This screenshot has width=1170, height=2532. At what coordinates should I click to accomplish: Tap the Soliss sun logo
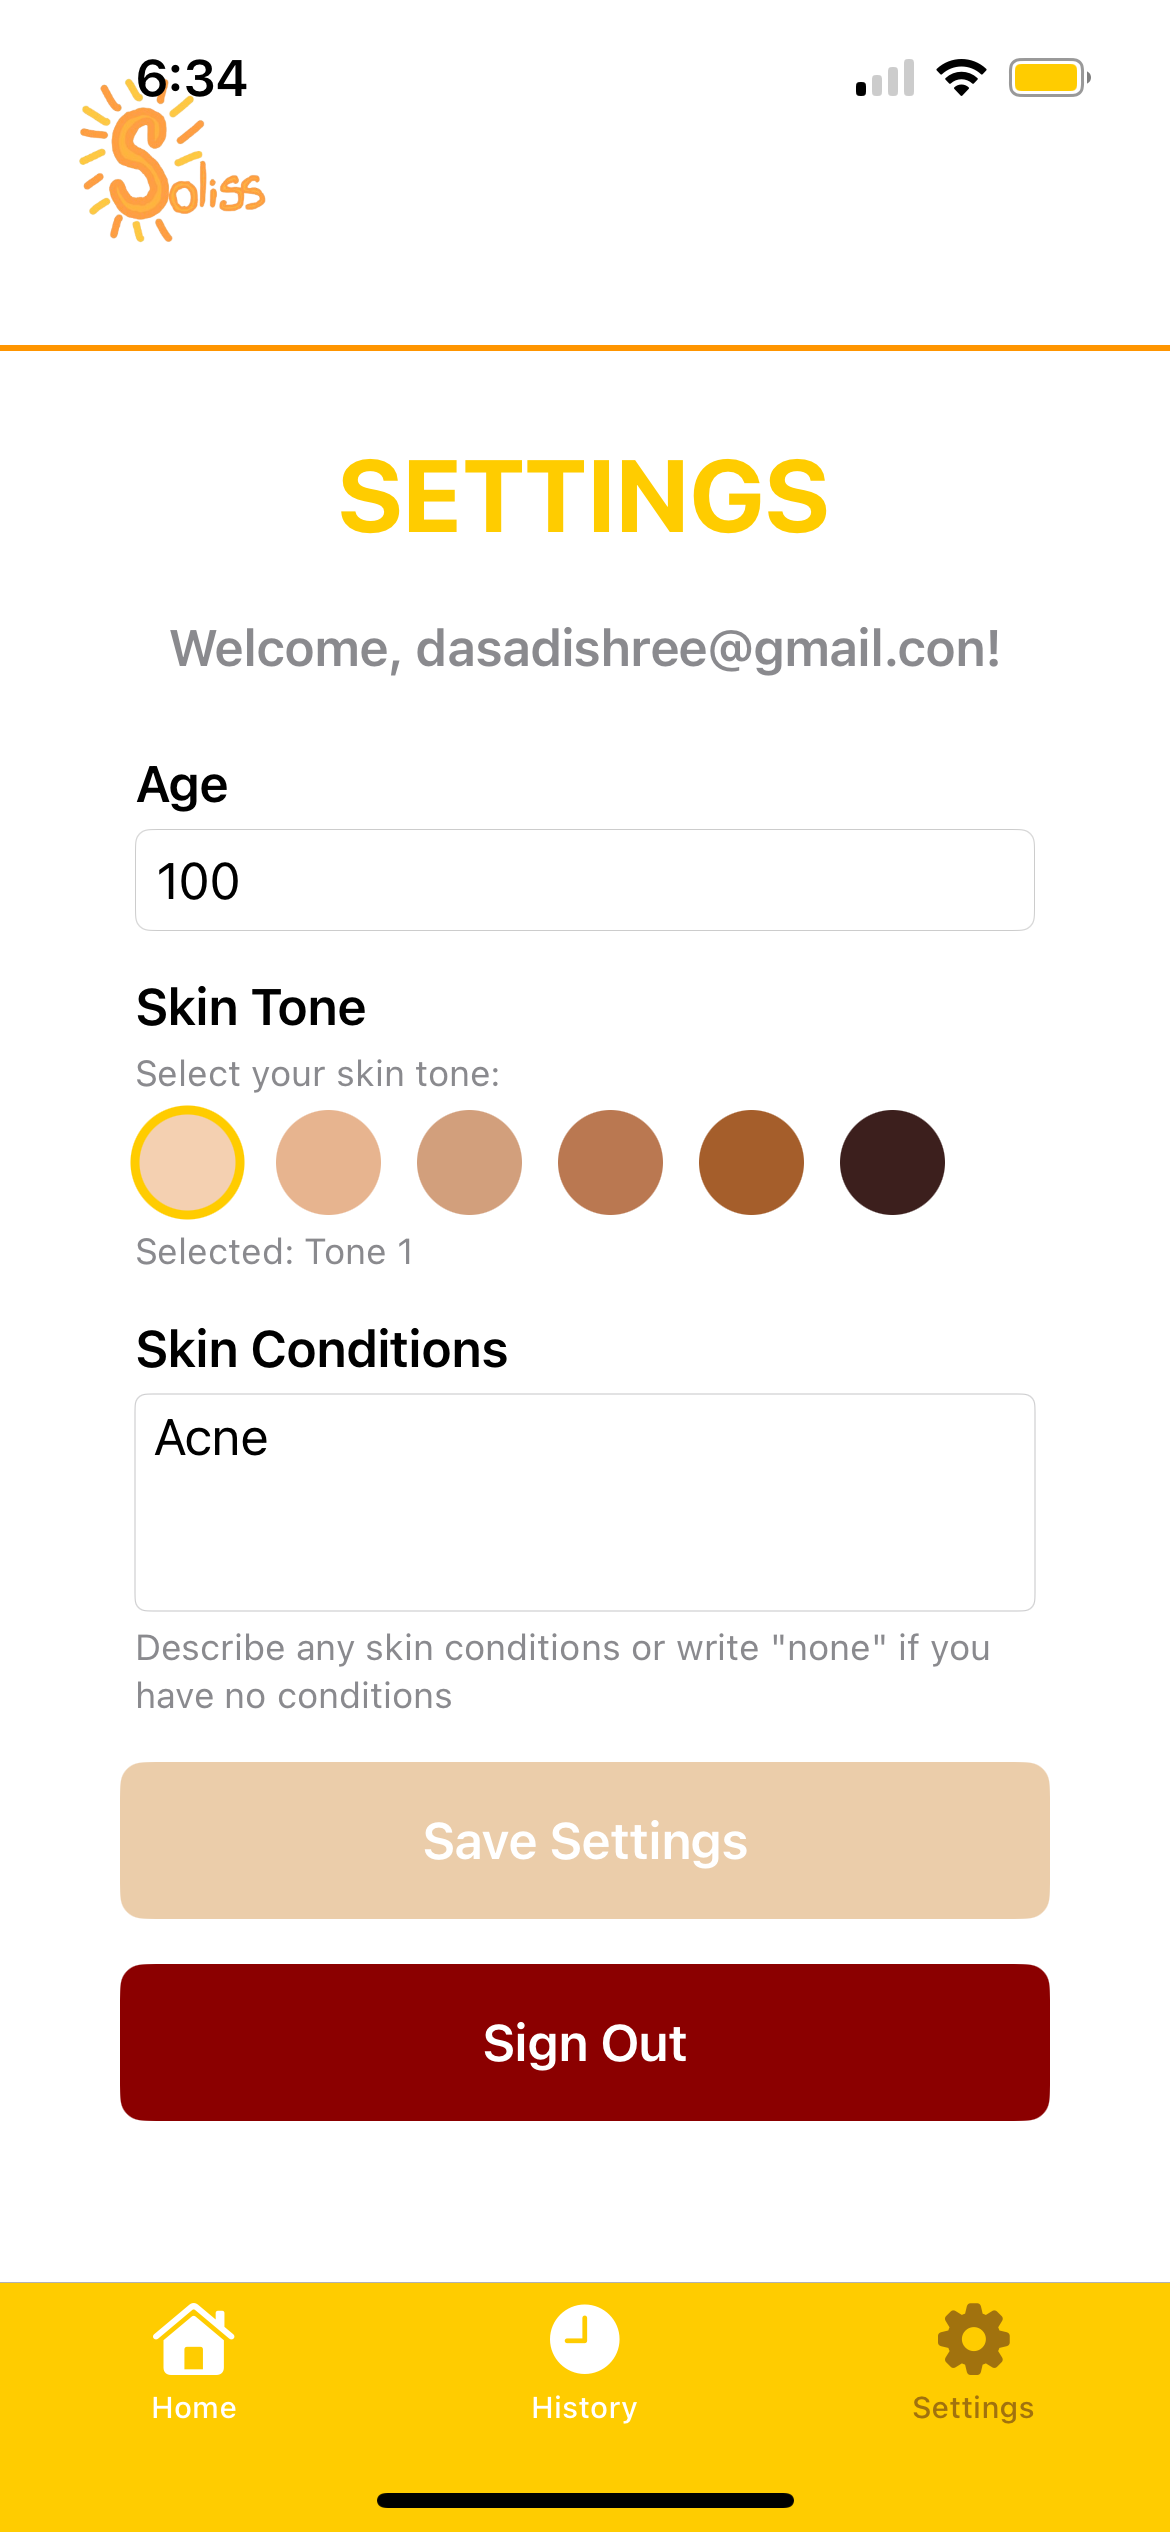[x=172, y=160]
